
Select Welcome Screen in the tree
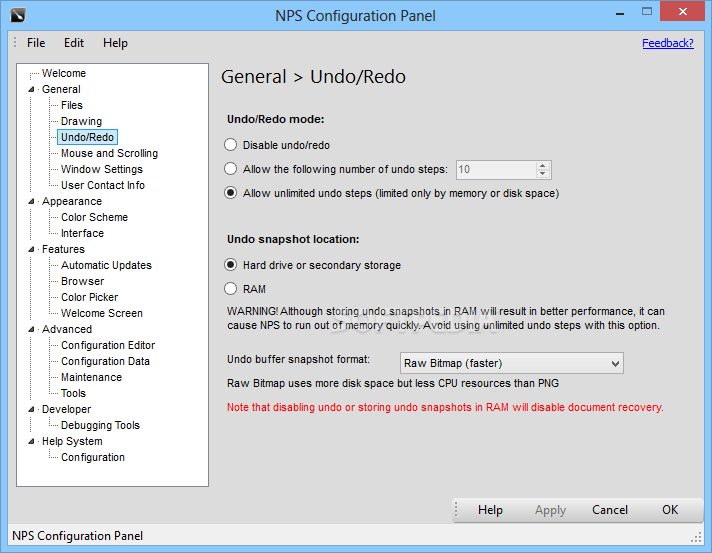point(102,313)
